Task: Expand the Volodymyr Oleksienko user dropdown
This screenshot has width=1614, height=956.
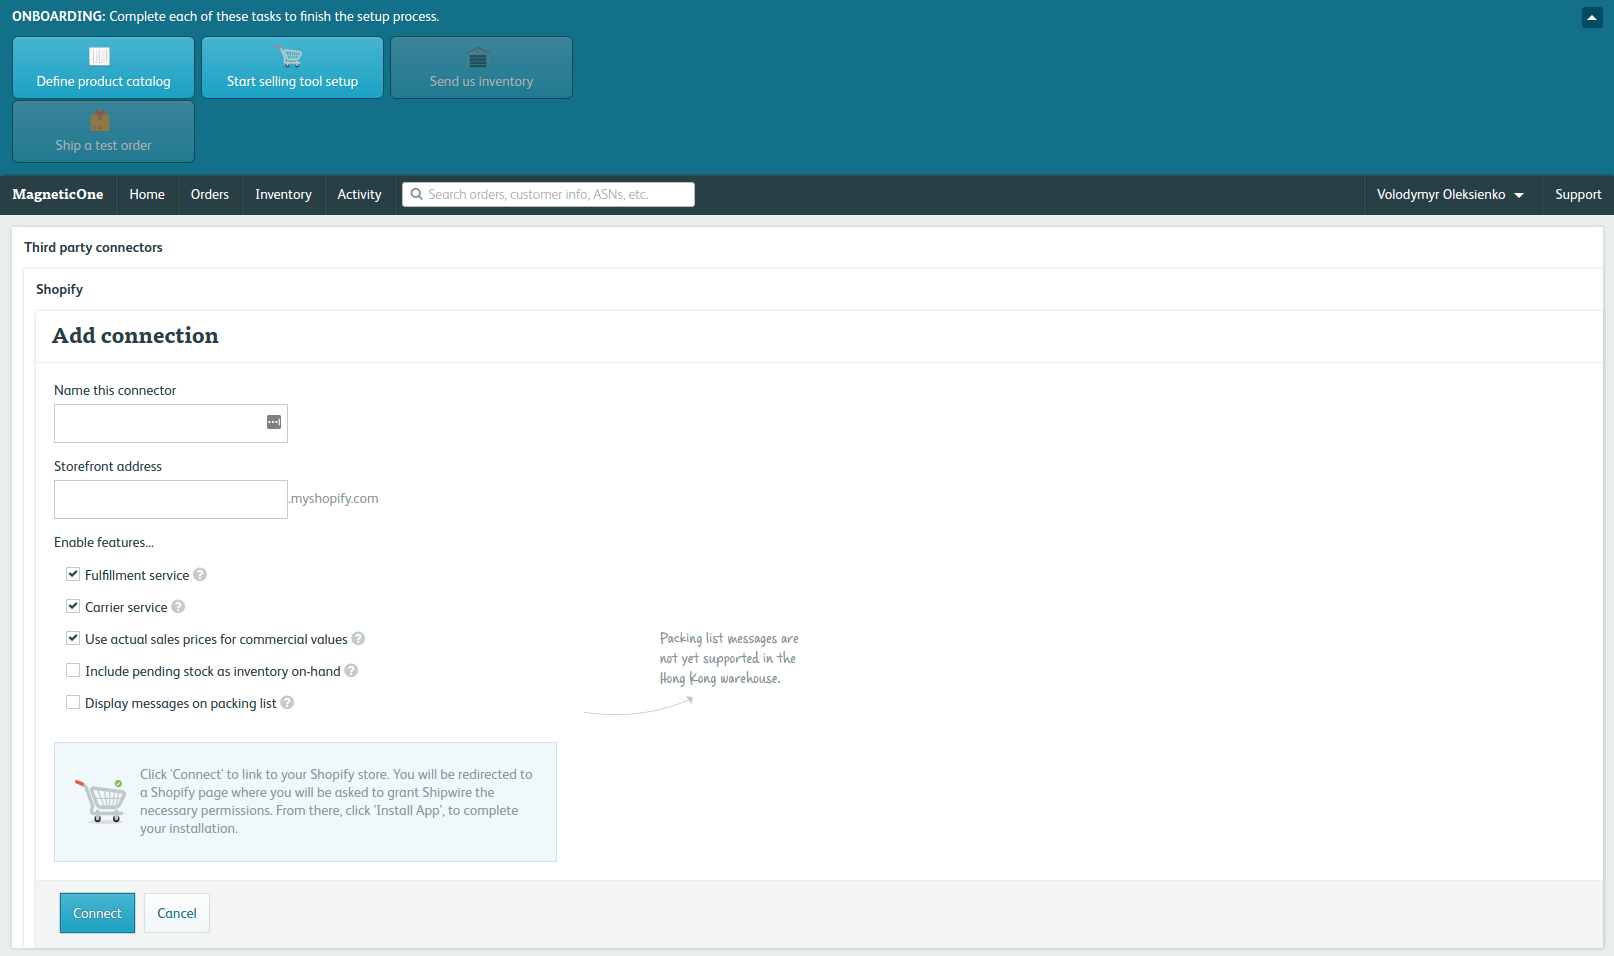Action: pos(1449,195)
